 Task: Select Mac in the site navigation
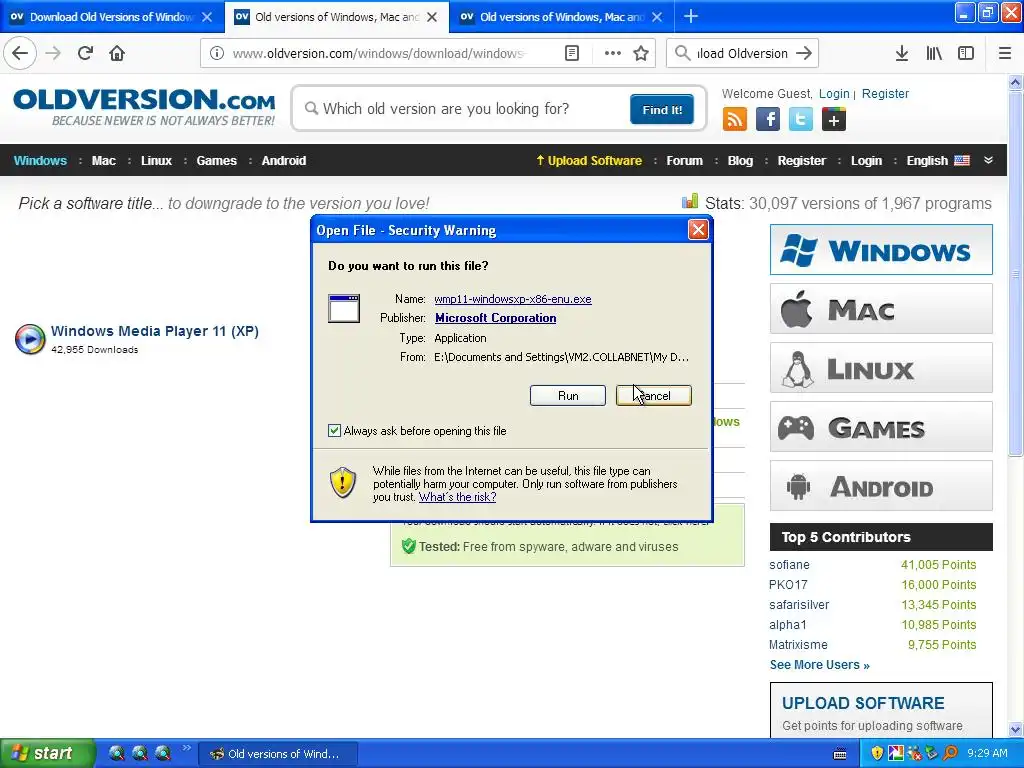tap(104, 161)
